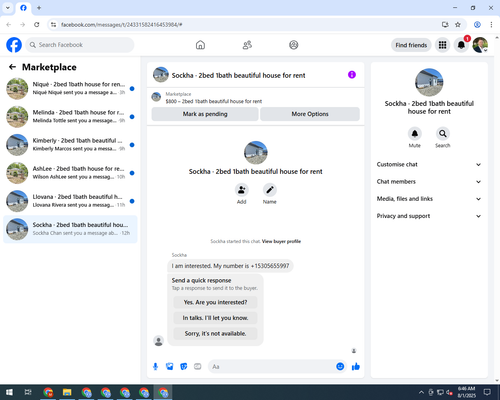
Task: Choose a sticker from composer
Action: click(184, 367)
